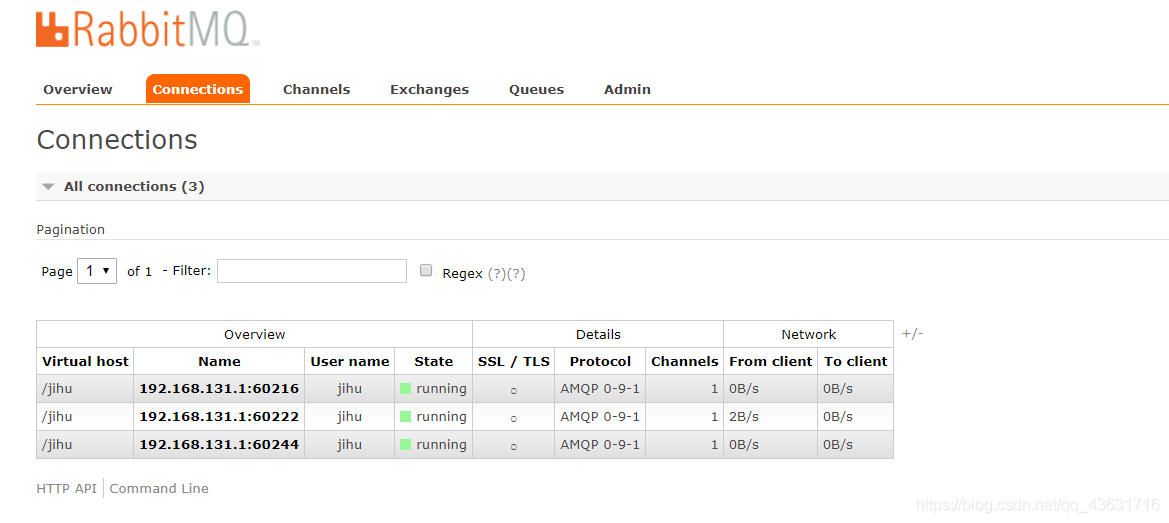Click the Overview group header
The width and height of the screenshot is (1169, 523).
point(254,335)
